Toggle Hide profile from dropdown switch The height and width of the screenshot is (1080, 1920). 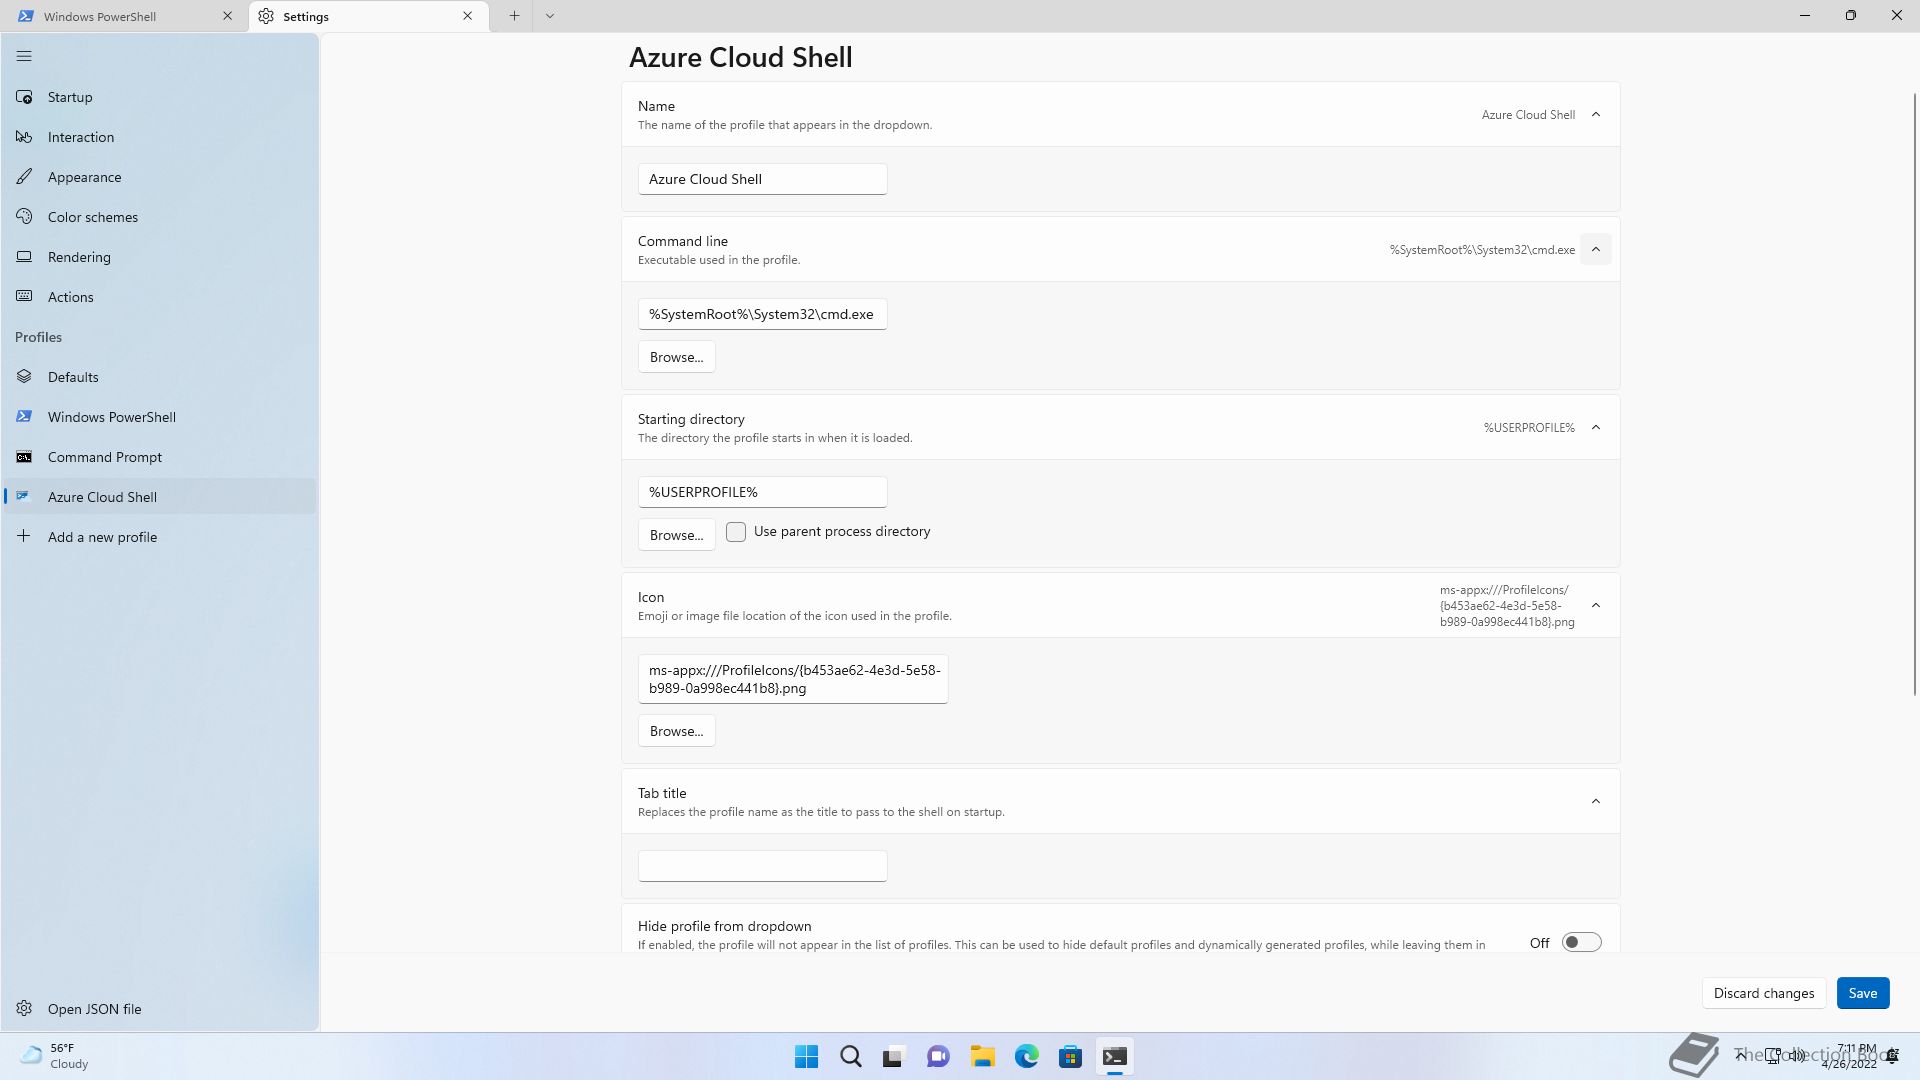point(1582,943)
